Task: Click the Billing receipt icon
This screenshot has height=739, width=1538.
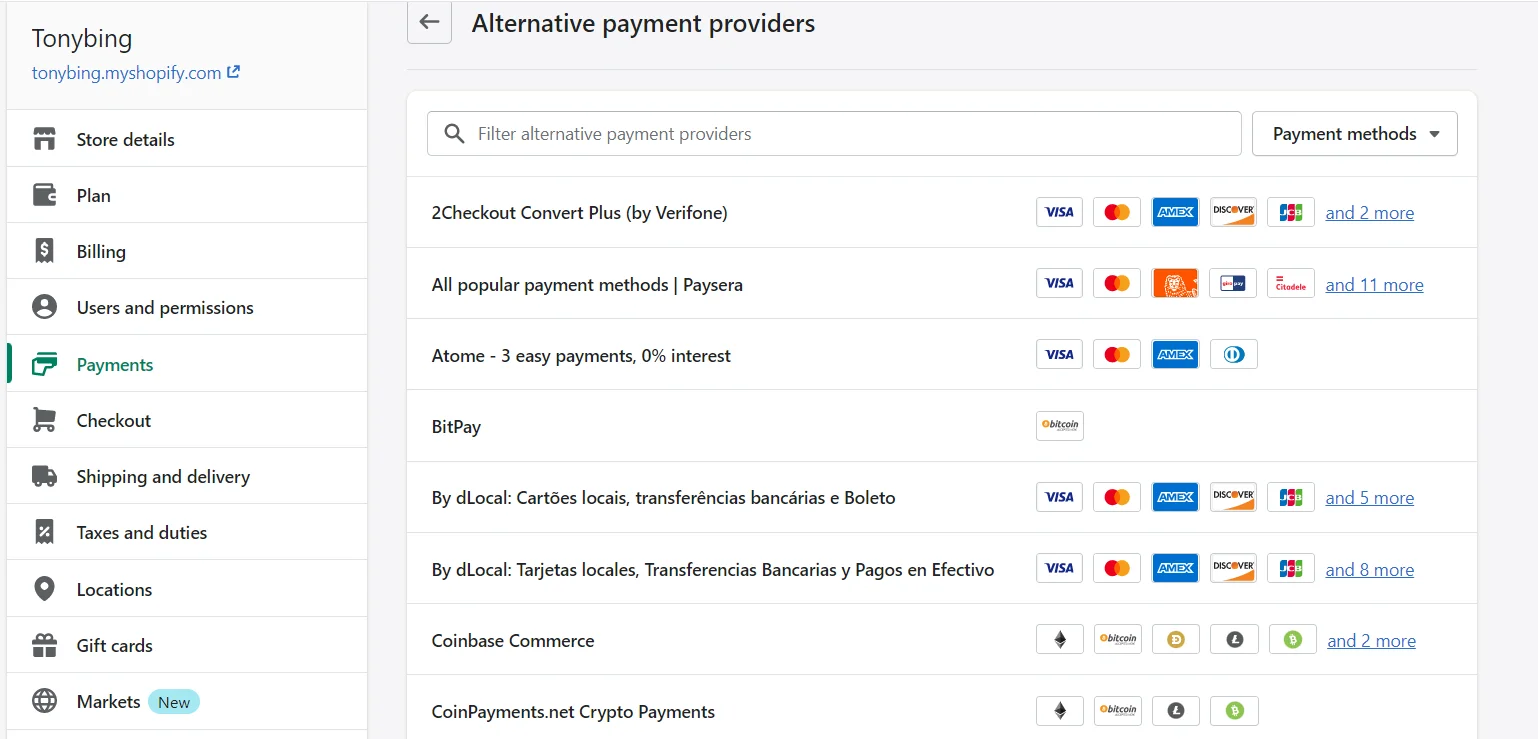Action: tap(44, 251)
